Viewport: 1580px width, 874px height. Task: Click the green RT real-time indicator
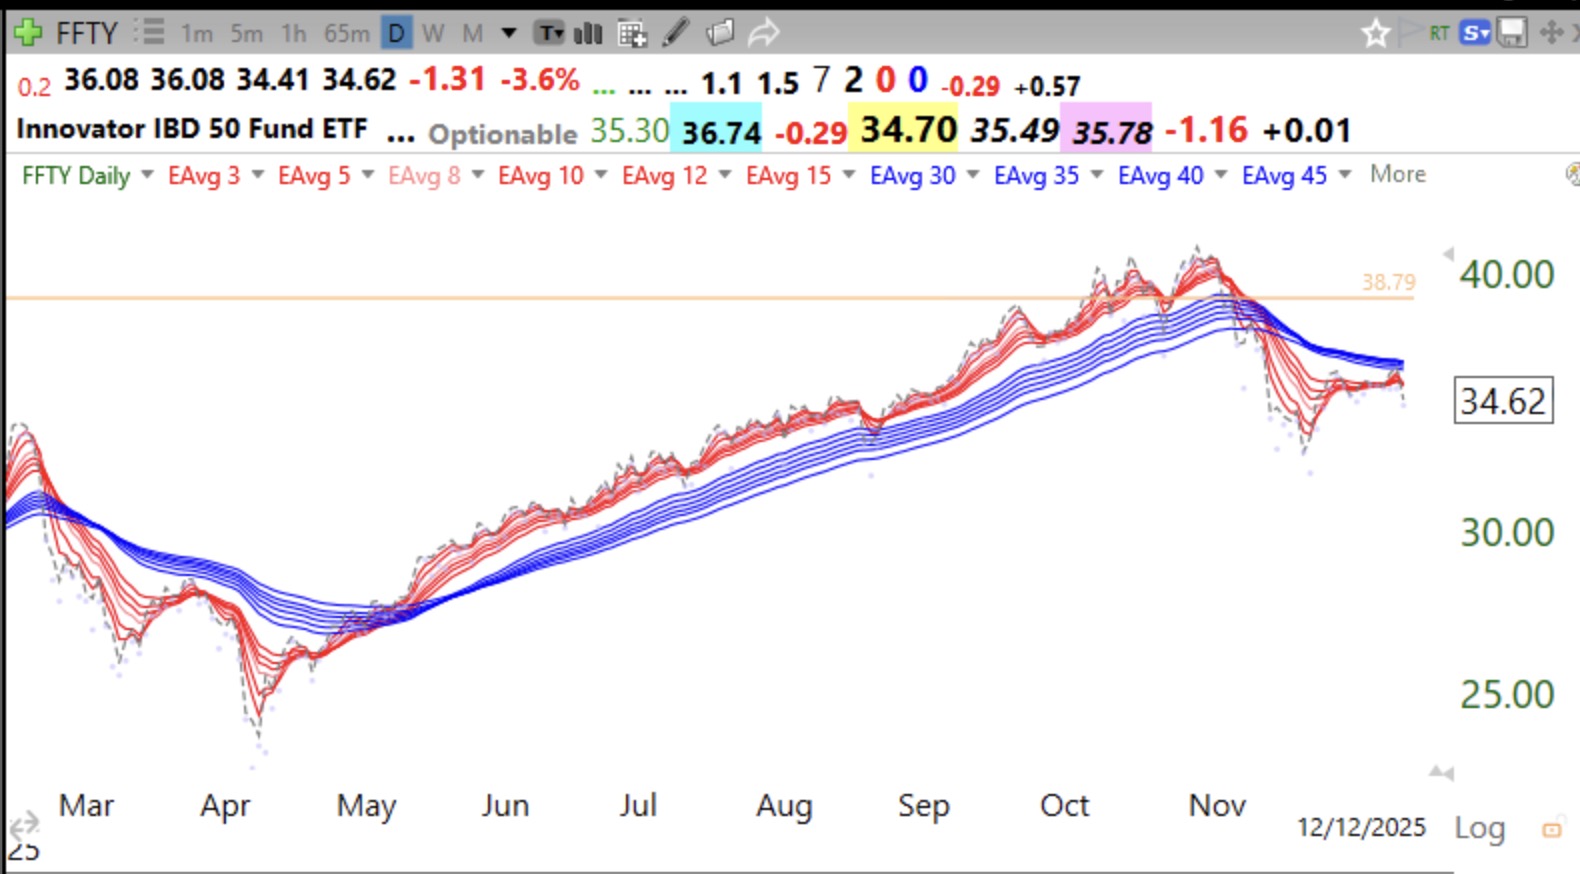1439,33
